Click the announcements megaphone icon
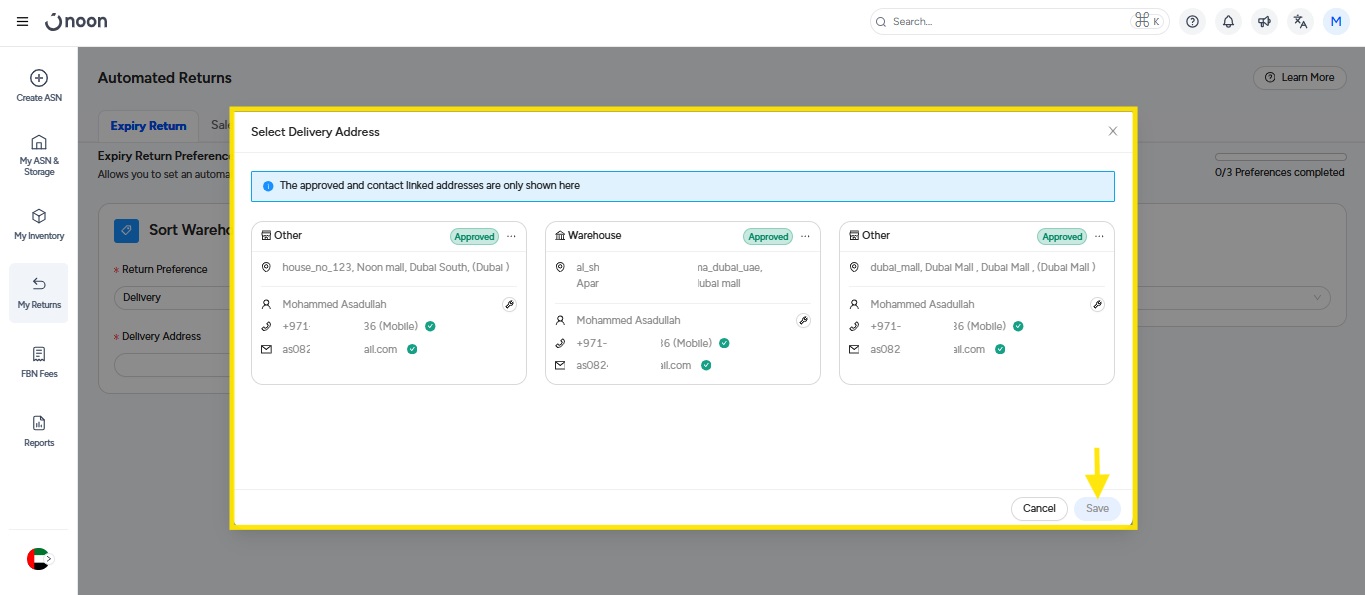Viewport: 1365px width, 595px height. coord(1264,21)
